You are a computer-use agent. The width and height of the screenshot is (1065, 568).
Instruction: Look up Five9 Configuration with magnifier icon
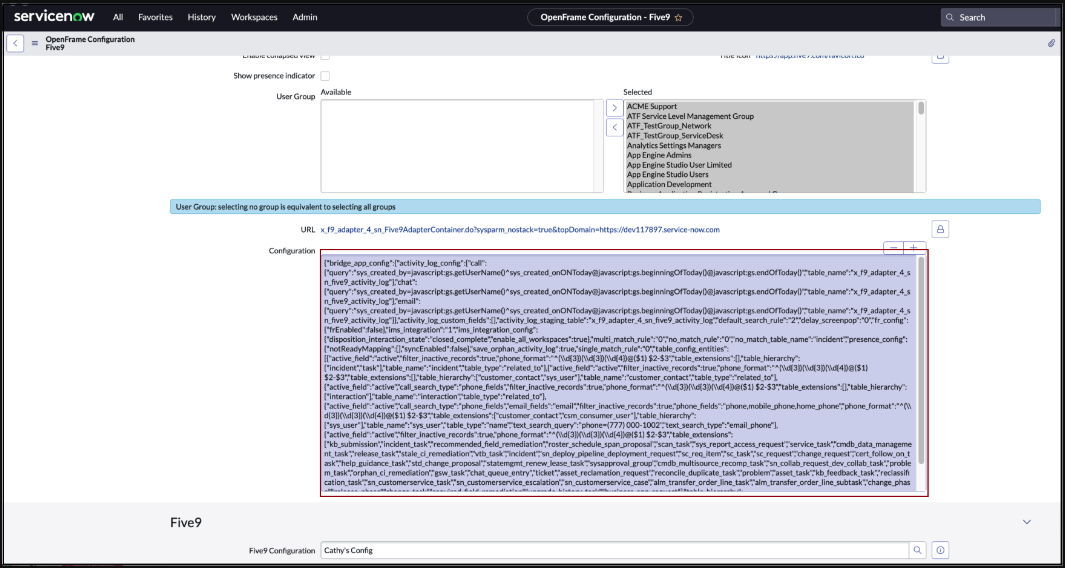(x=918, y=550)
